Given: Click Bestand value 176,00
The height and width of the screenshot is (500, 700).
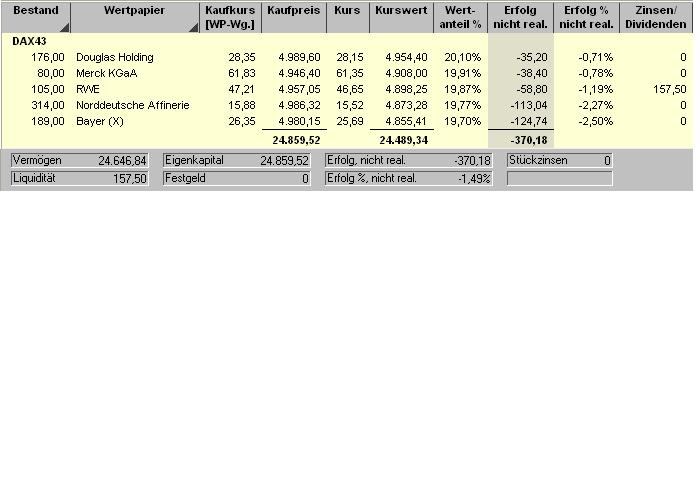Looking at the screenshot, I should click(x=48, y=57).
